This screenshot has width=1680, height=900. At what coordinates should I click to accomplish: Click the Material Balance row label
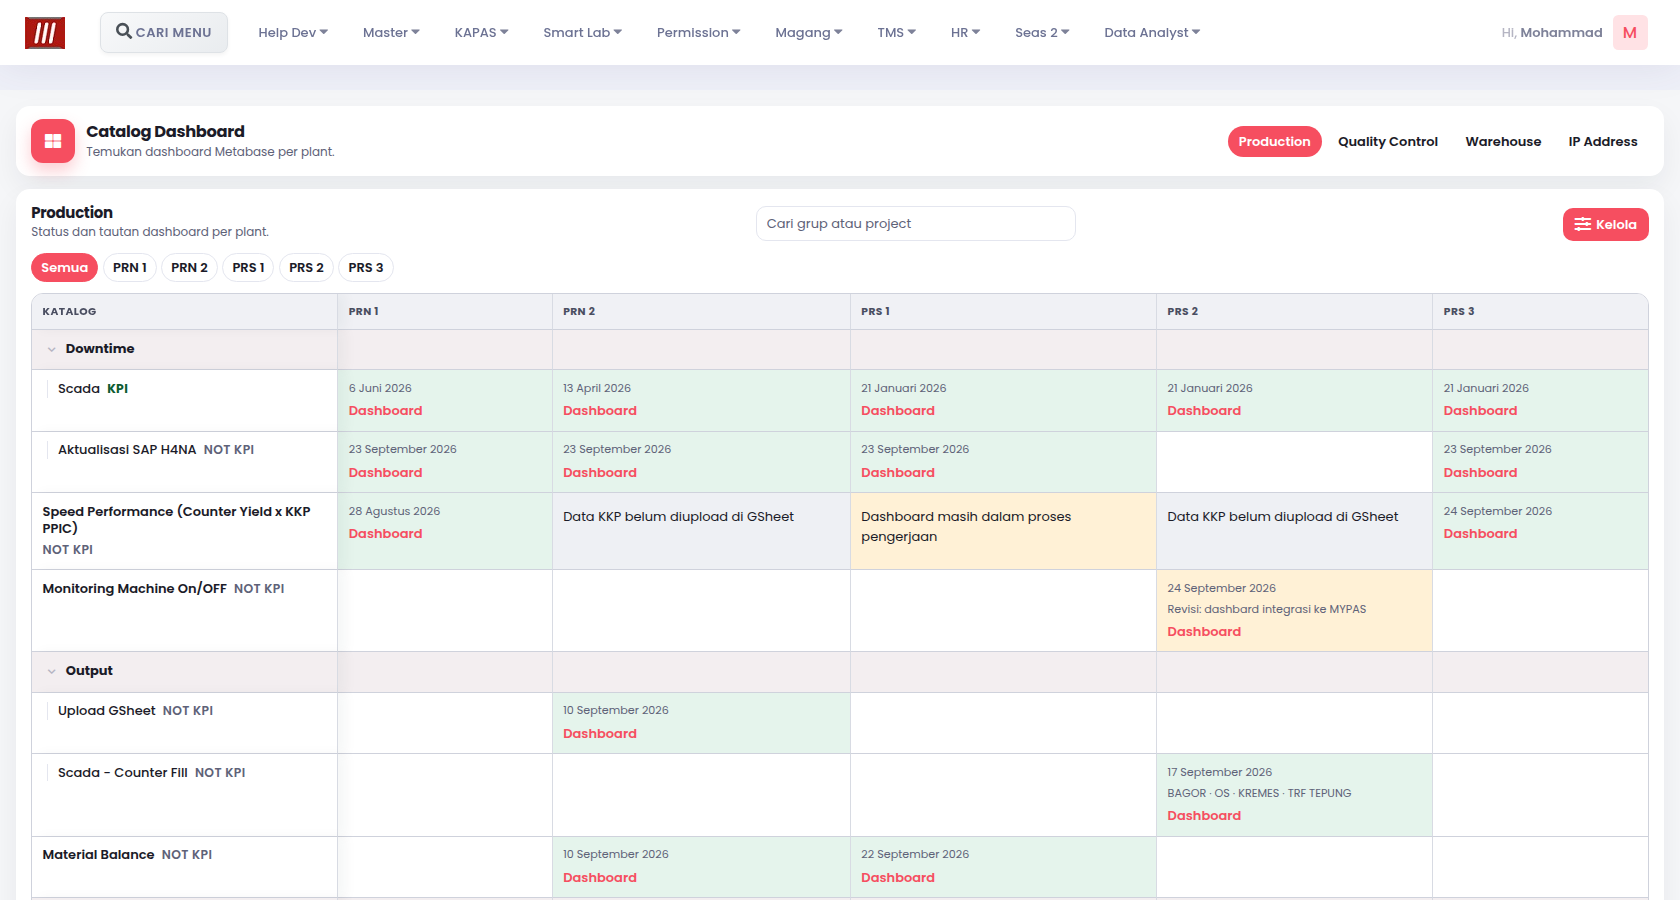98,855
